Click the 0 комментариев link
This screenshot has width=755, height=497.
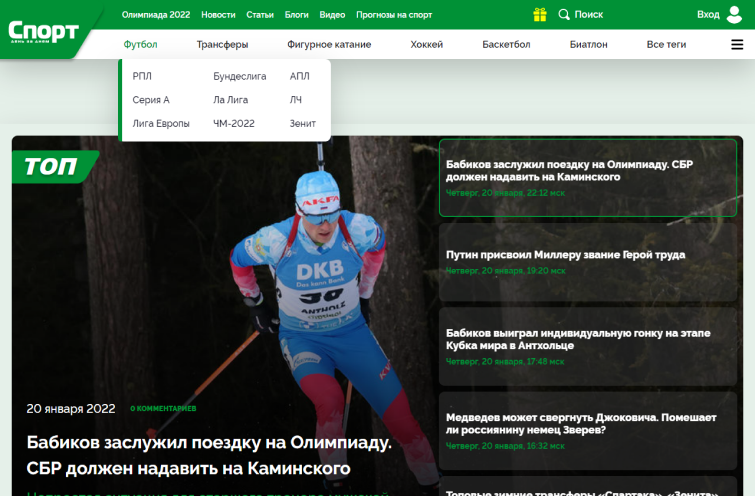pyautogui.click(x=163, y=409)
